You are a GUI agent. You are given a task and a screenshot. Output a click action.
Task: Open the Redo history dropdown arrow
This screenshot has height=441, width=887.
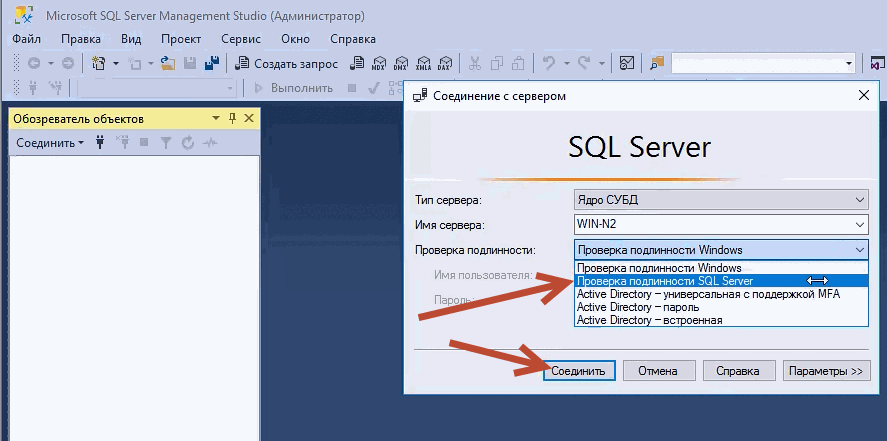tap(601, 64)
